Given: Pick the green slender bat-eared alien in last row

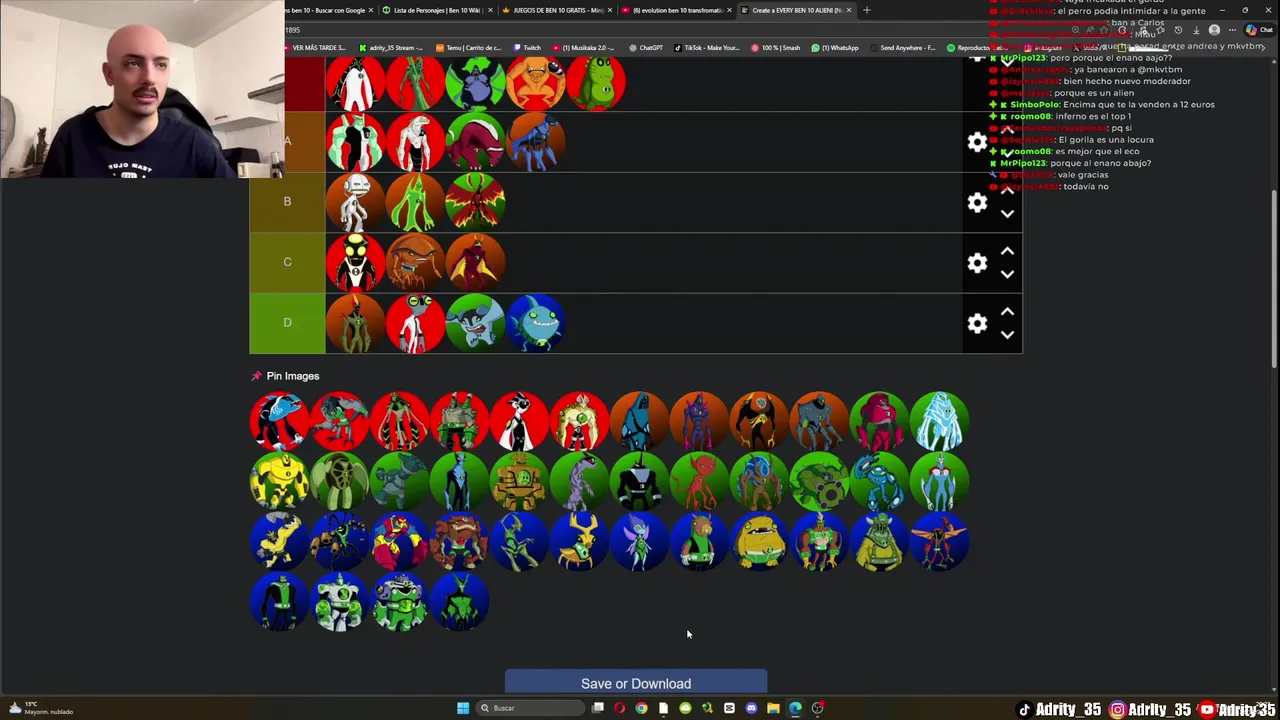Looking at the screenshot, I should 459,601.
